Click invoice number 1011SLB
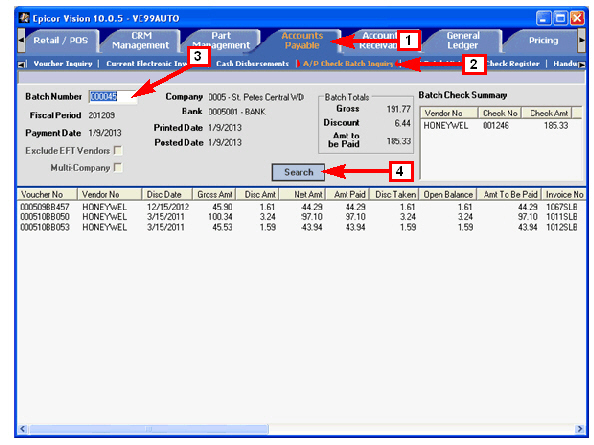 click(x=562, y=217)
